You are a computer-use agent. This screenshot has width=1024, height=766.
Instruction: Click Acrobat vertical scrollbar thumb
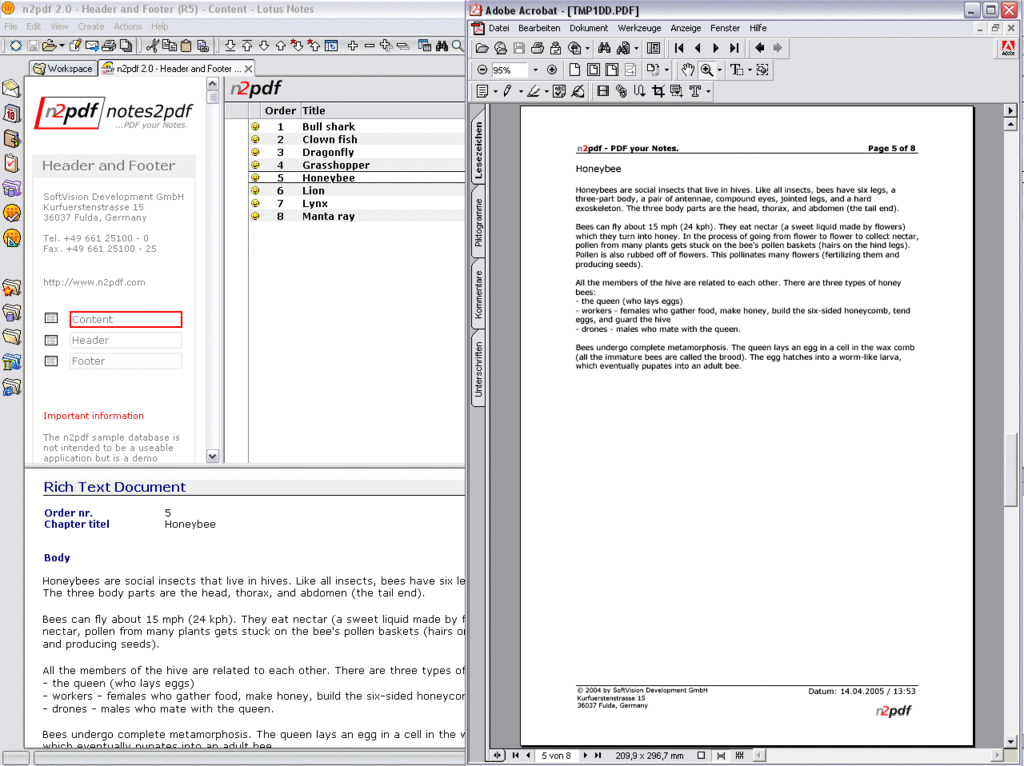point(1011,470)
